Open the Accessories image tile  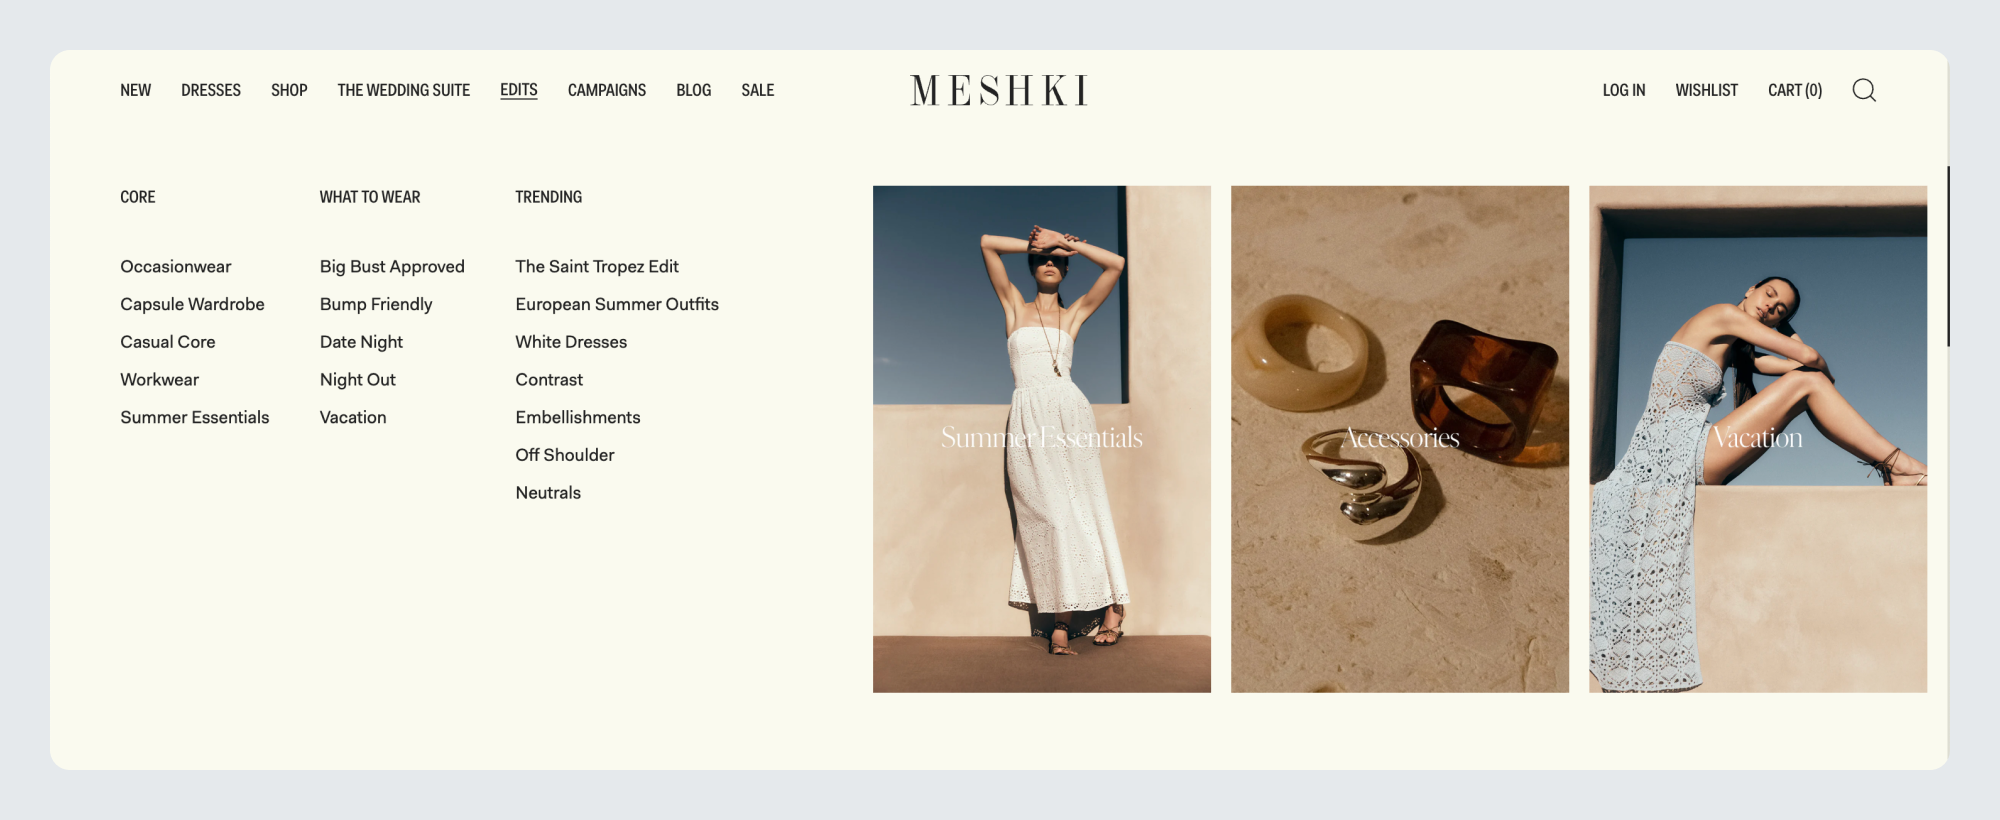click(1400, 439)
